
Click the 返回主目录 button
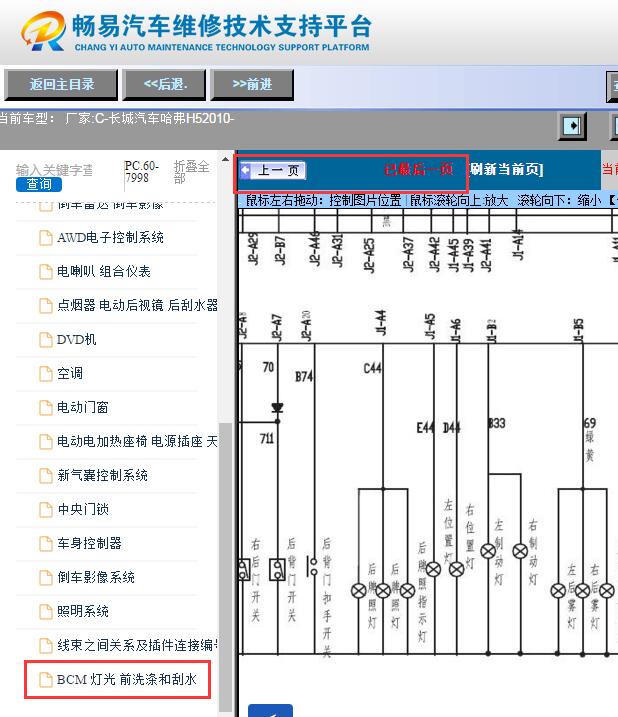tap(61, 85)
